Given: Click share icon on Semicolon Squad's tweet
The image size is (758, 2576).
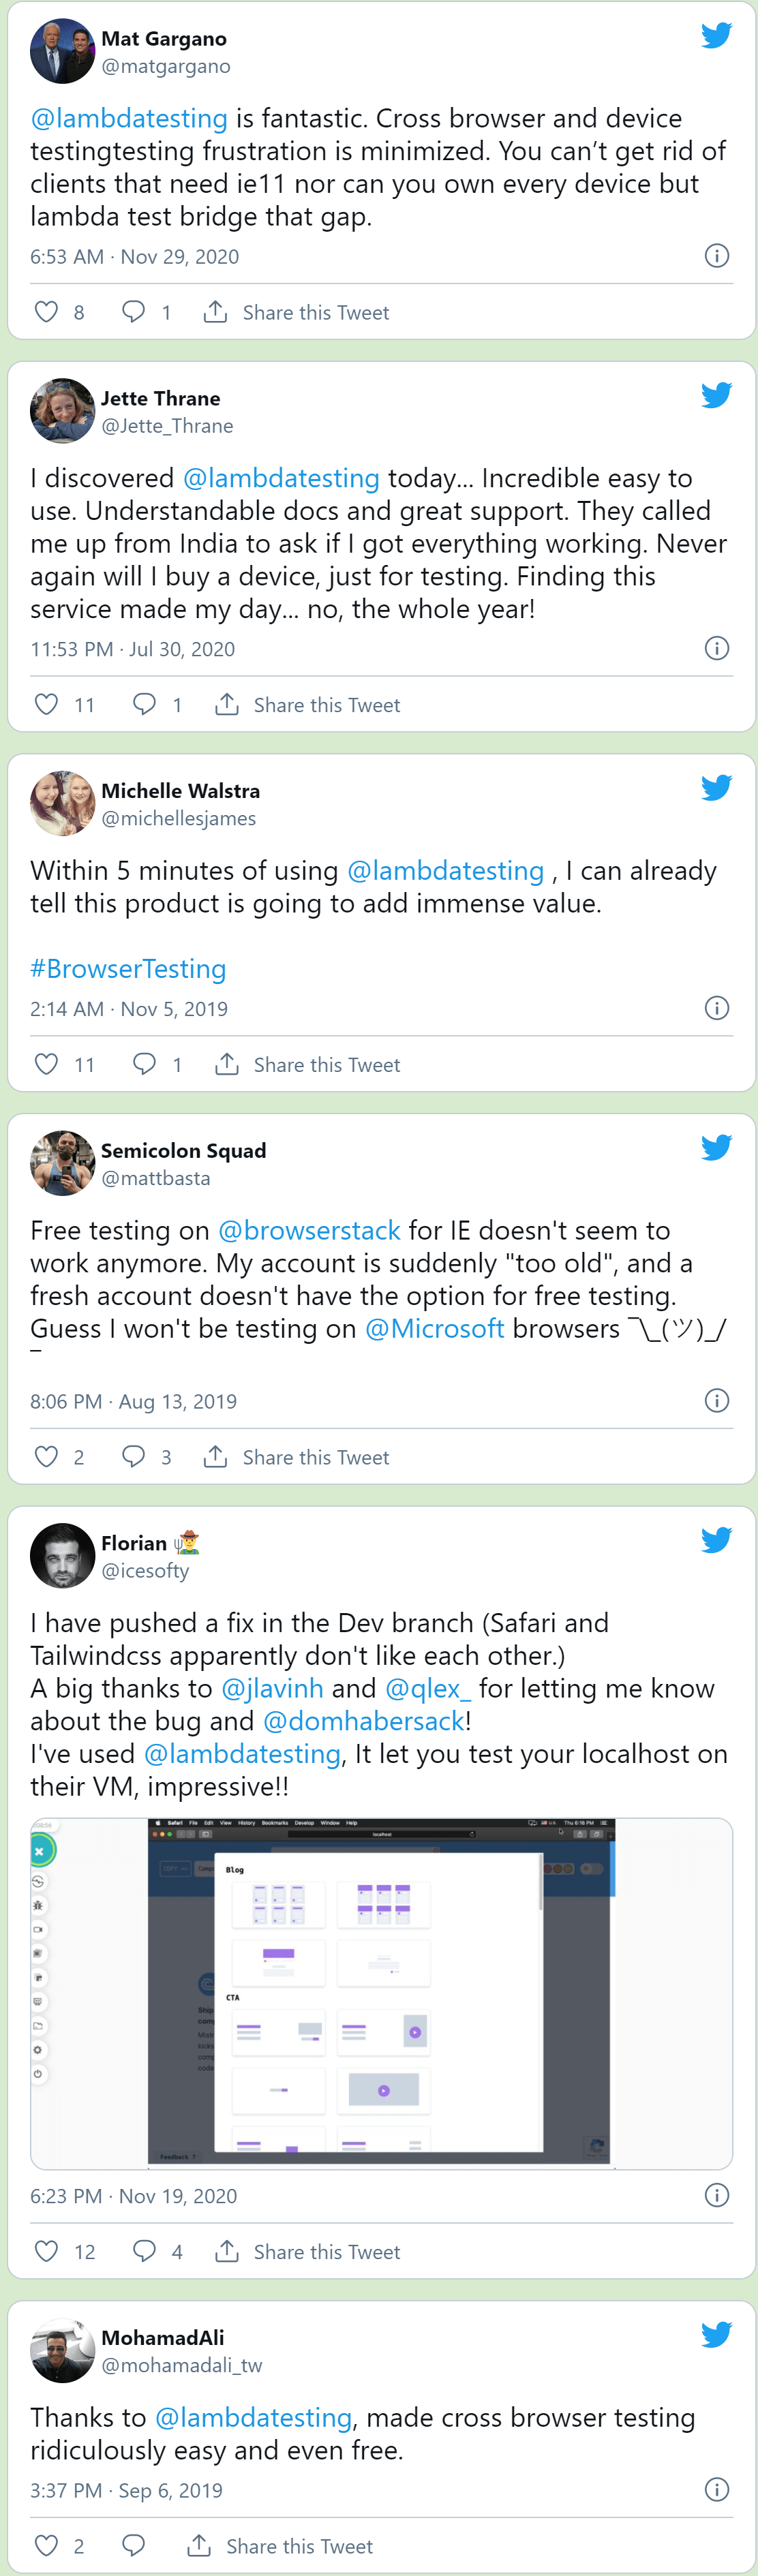Looking at the screenshot, I should [x=215, y=1457].
